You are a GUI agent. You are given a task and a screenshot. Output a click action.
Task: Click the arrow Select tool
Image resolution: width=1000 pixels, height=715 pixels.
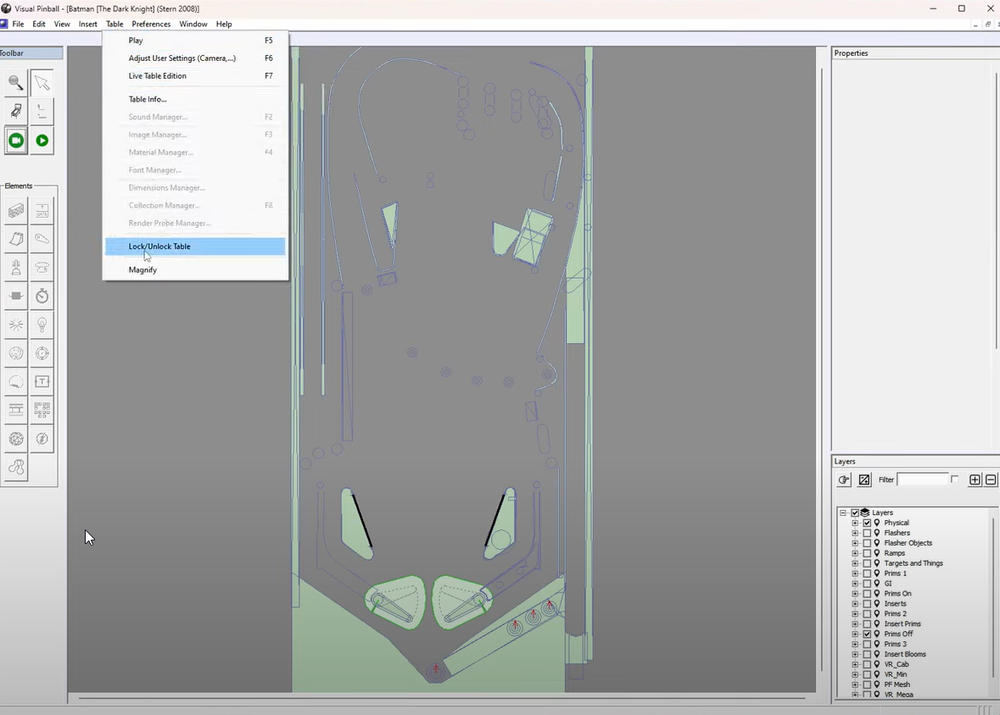(x=42, y=83)
